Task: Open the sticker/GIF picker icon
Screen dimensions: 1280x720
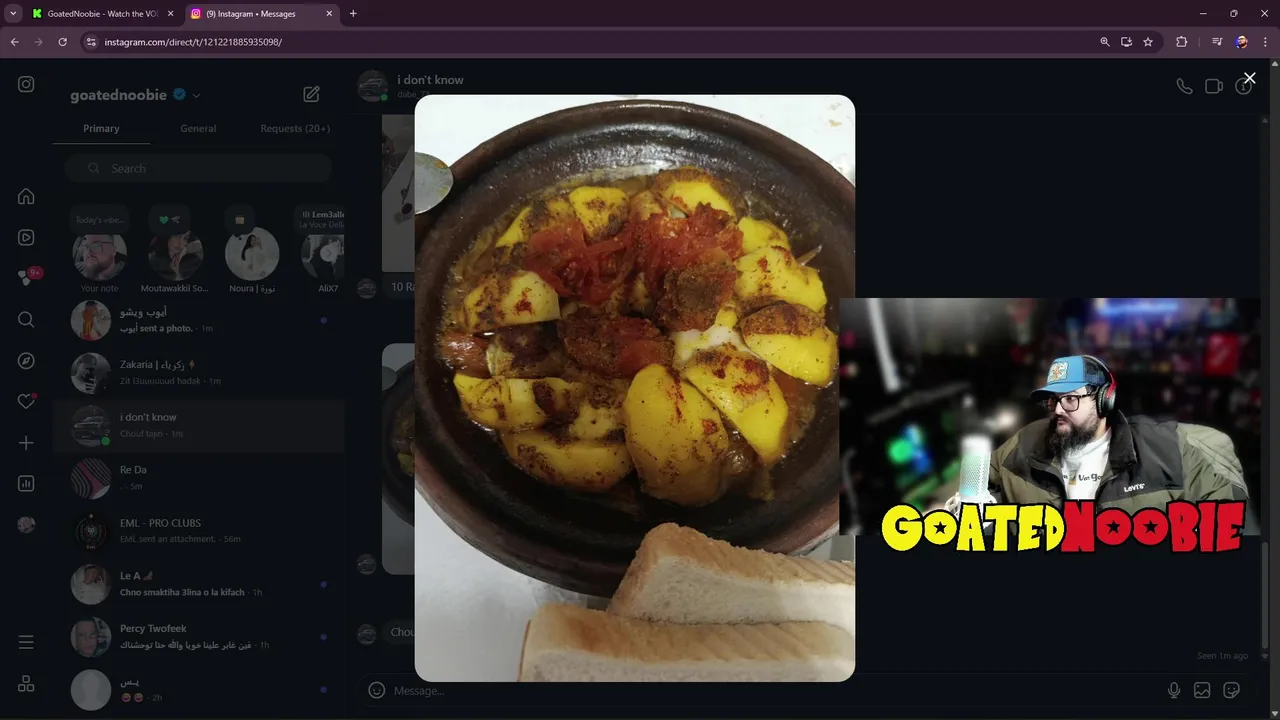Action: 1232,690
